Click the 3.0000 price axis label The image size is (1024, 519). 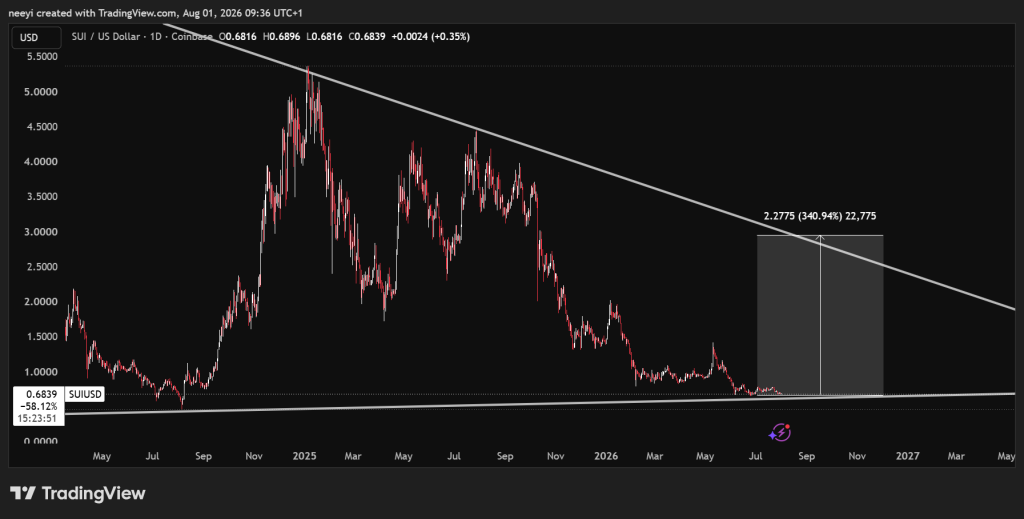(42, 232)
